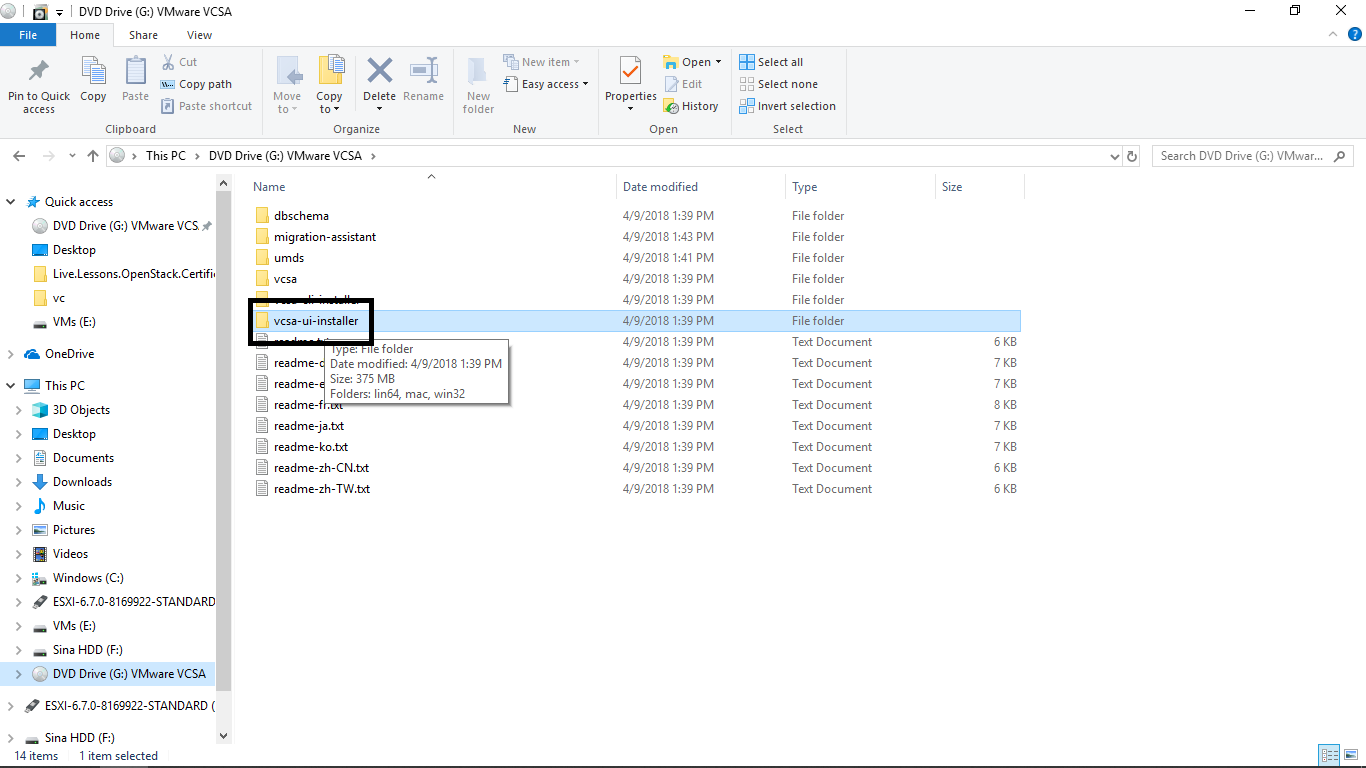Select the migration-assistant folder

324,237
